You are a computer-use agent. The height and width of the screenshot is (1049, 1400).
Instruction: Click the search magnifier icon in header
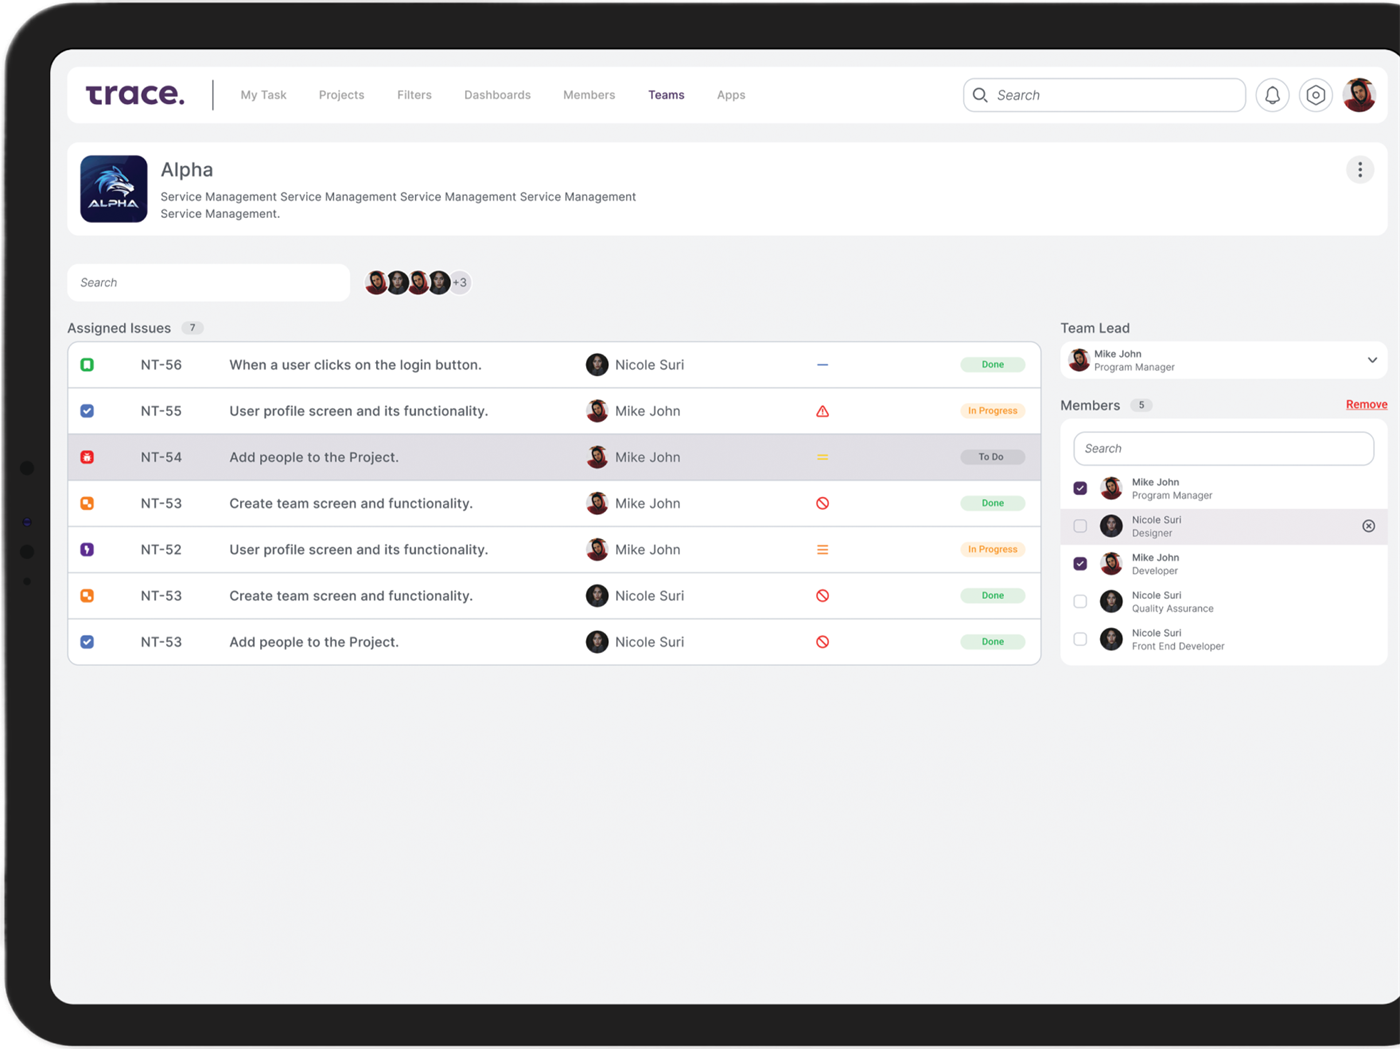[x=980, y=95]
